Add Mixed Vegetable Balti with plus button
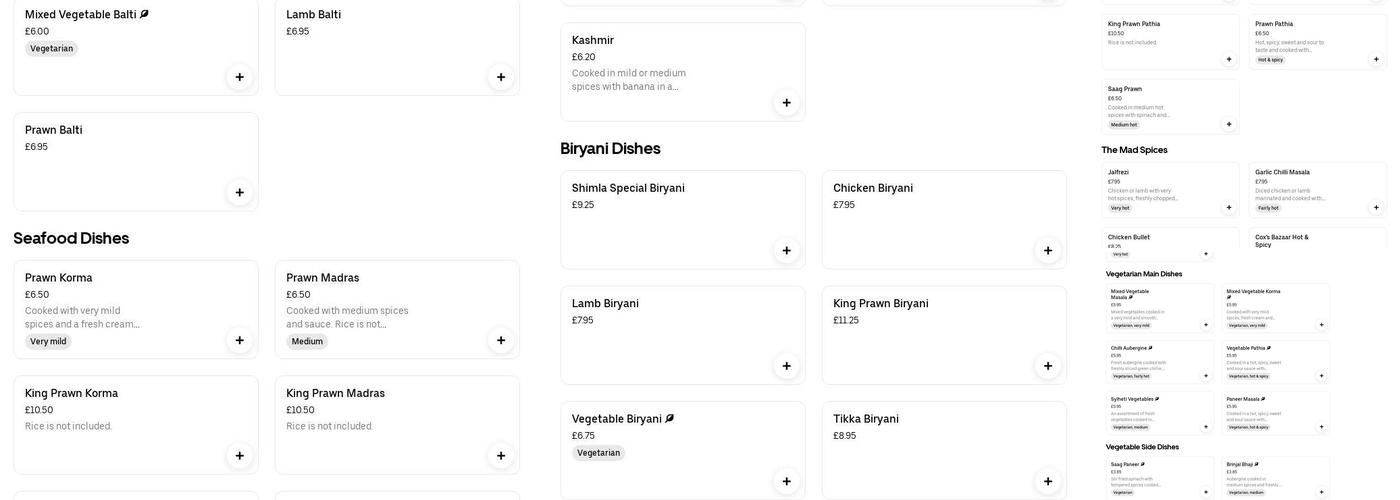Screen dimensions: 1400x500 tap(239, 77)
